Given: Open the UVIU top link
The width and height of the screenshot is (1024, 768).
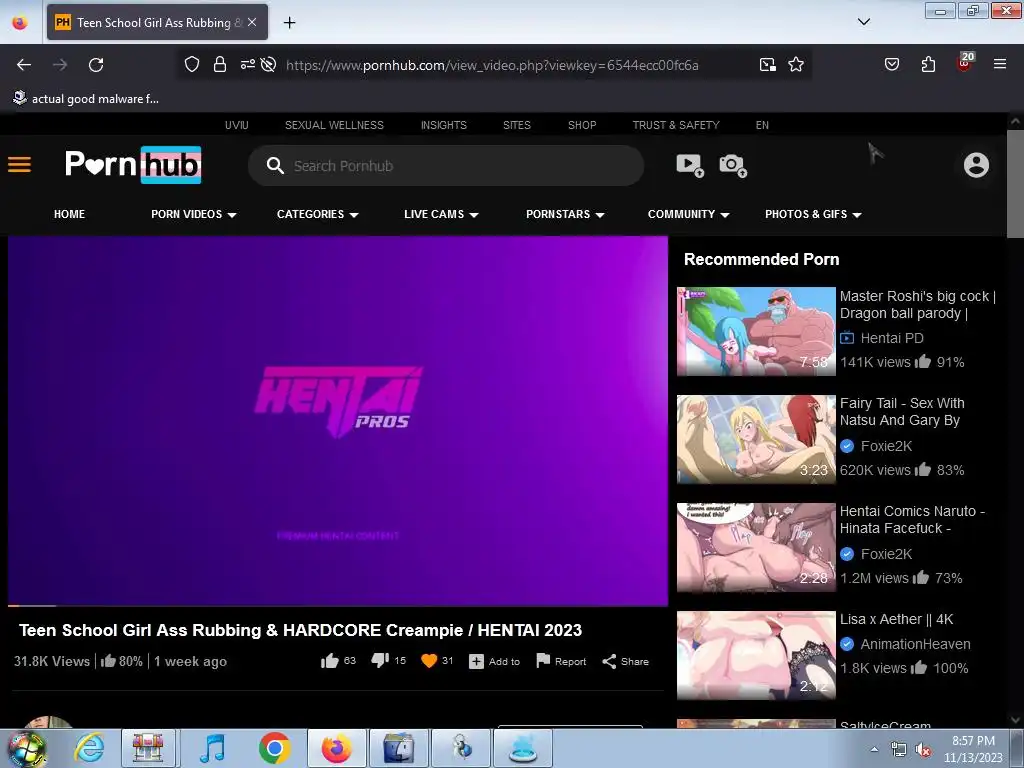Looking at the screenshot, I should [x=236, y=125].
